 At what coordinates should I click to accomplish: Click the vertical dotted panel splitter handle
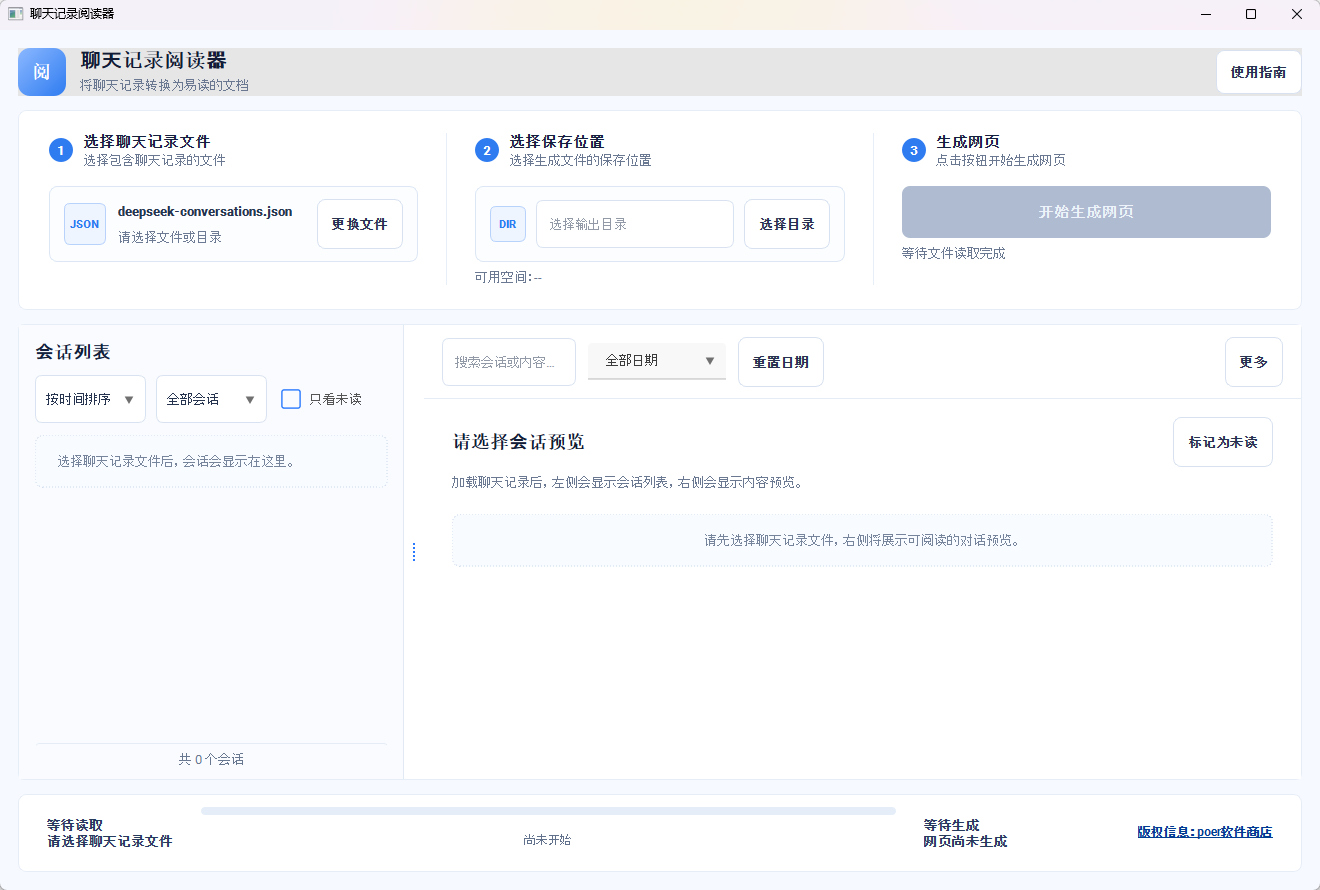point(414,552)
